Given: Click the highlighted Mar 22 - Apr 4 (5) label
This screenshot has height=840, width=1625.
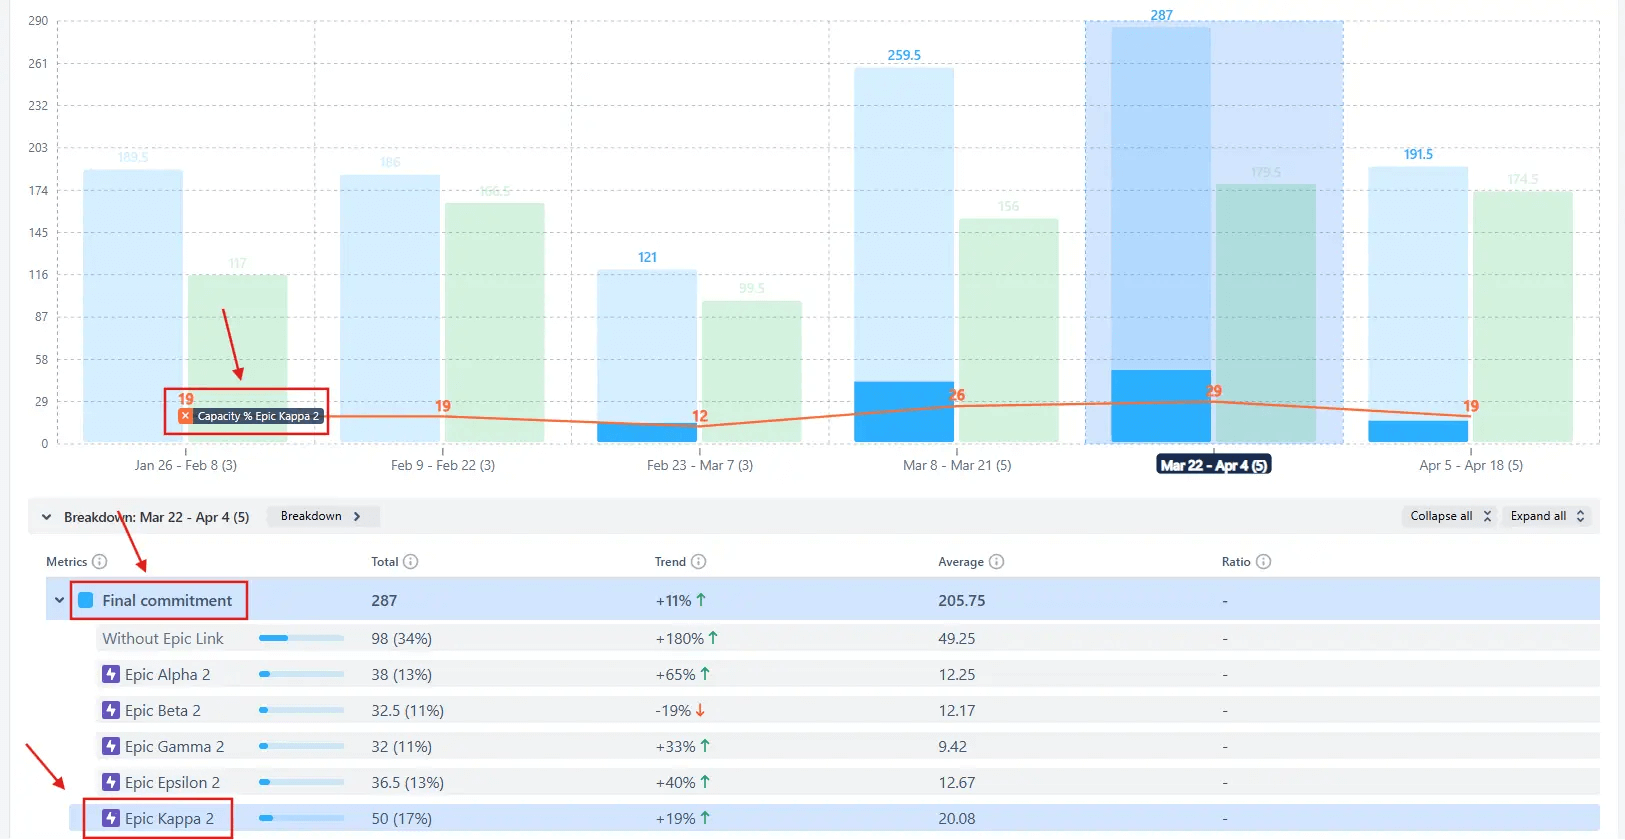Looking at the screenshot, I should [1214, 465].
